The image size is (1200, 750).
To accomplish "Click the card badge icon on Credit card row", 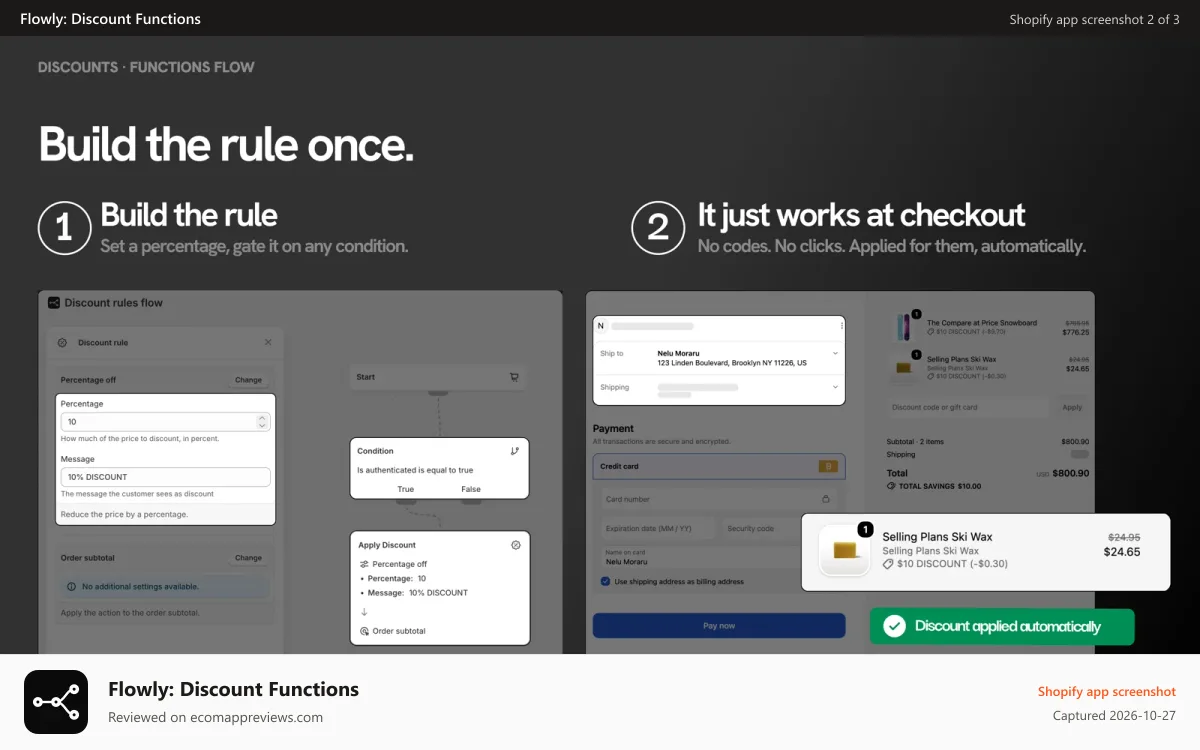I will coord(827,466).
